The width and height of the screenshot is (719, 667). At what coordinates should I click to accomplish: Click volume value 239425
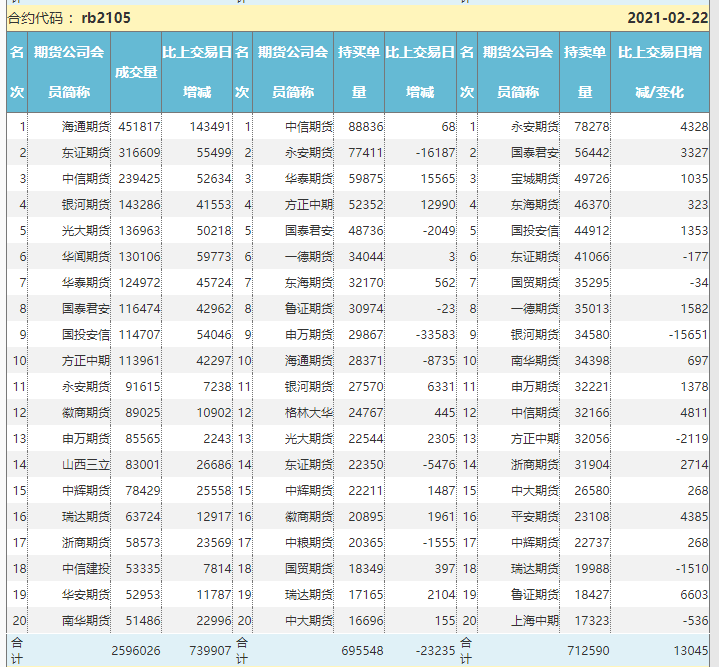pyautogui.click(x=139, y=179)
